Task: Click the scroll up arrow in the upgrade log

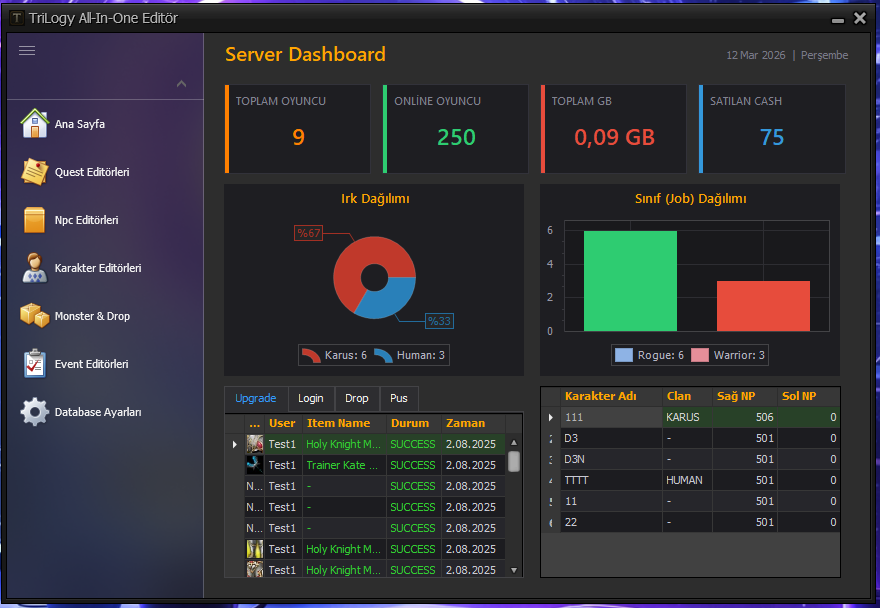Action: pos(514,442)
